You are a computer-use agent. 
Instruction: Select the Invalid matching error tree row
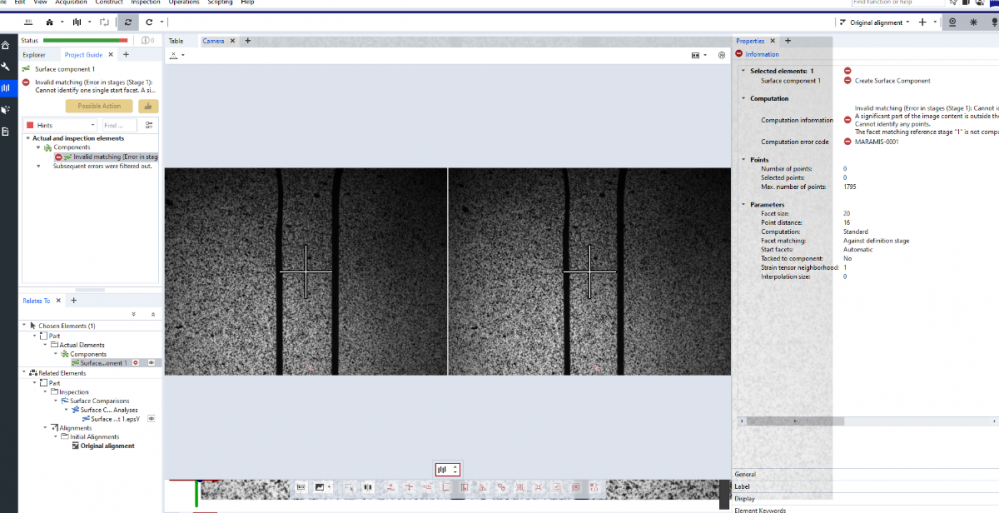pyautogui.click(x=106, y=157)
